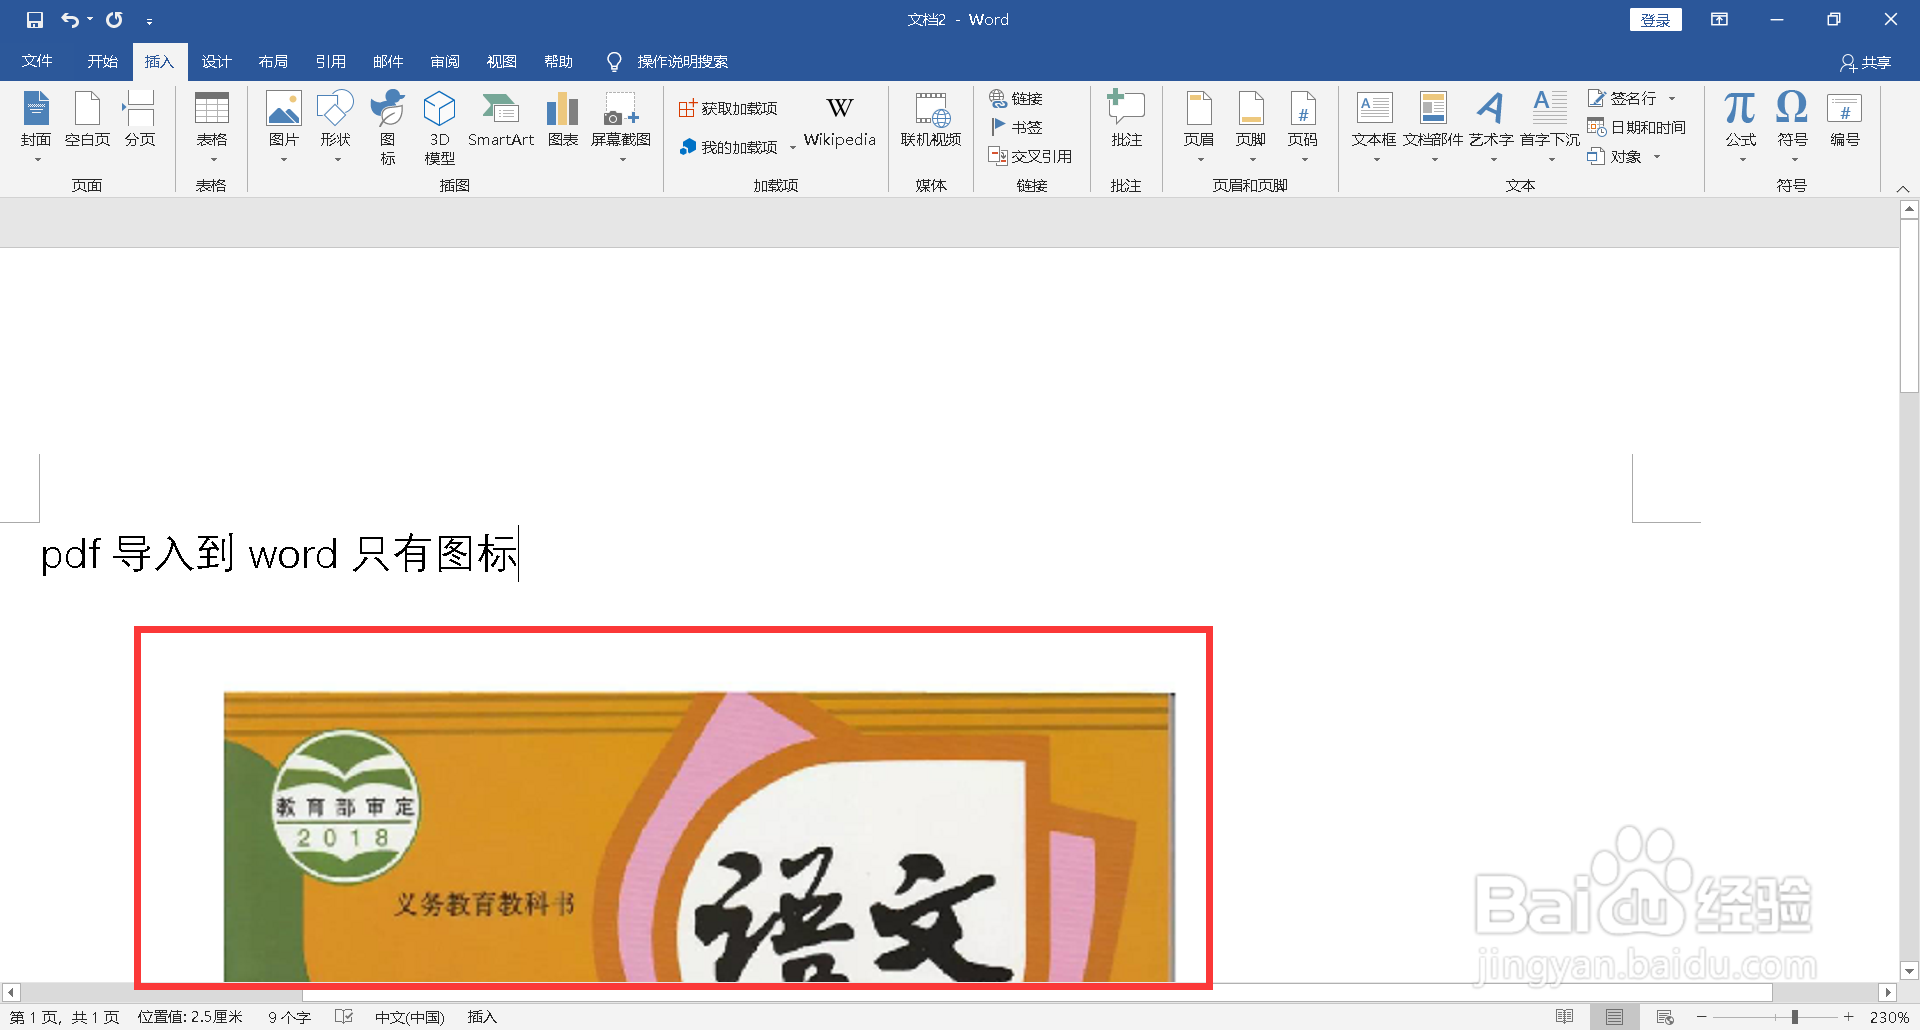Viewport: 1920px width, 1030px height.
Task: Add a comment (批注)
Action: pos(1126,120)
